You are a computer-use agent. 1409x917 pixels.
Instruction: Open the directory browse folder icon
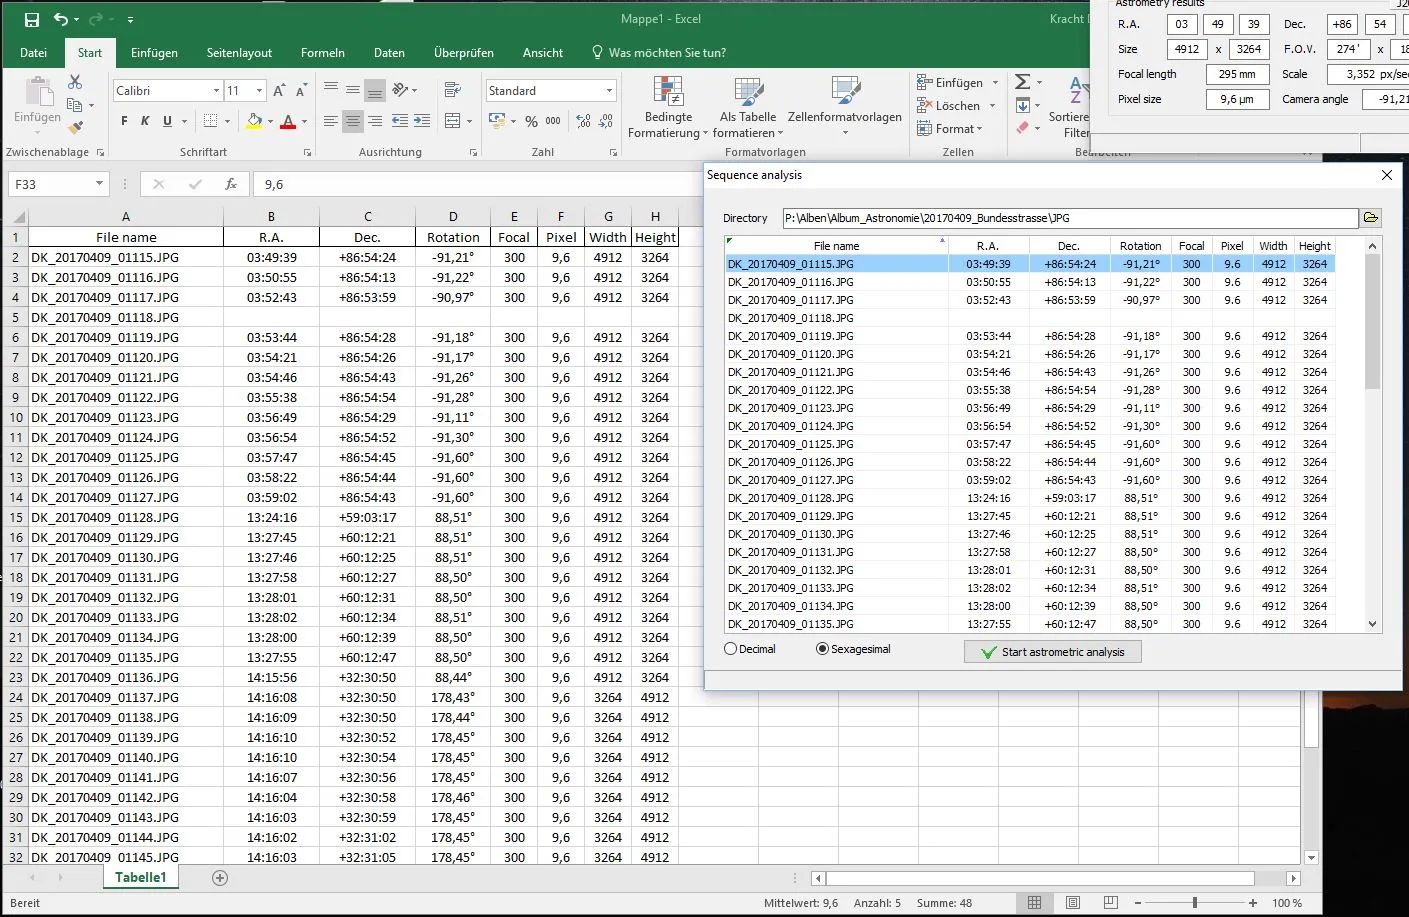click(1371, 218)
